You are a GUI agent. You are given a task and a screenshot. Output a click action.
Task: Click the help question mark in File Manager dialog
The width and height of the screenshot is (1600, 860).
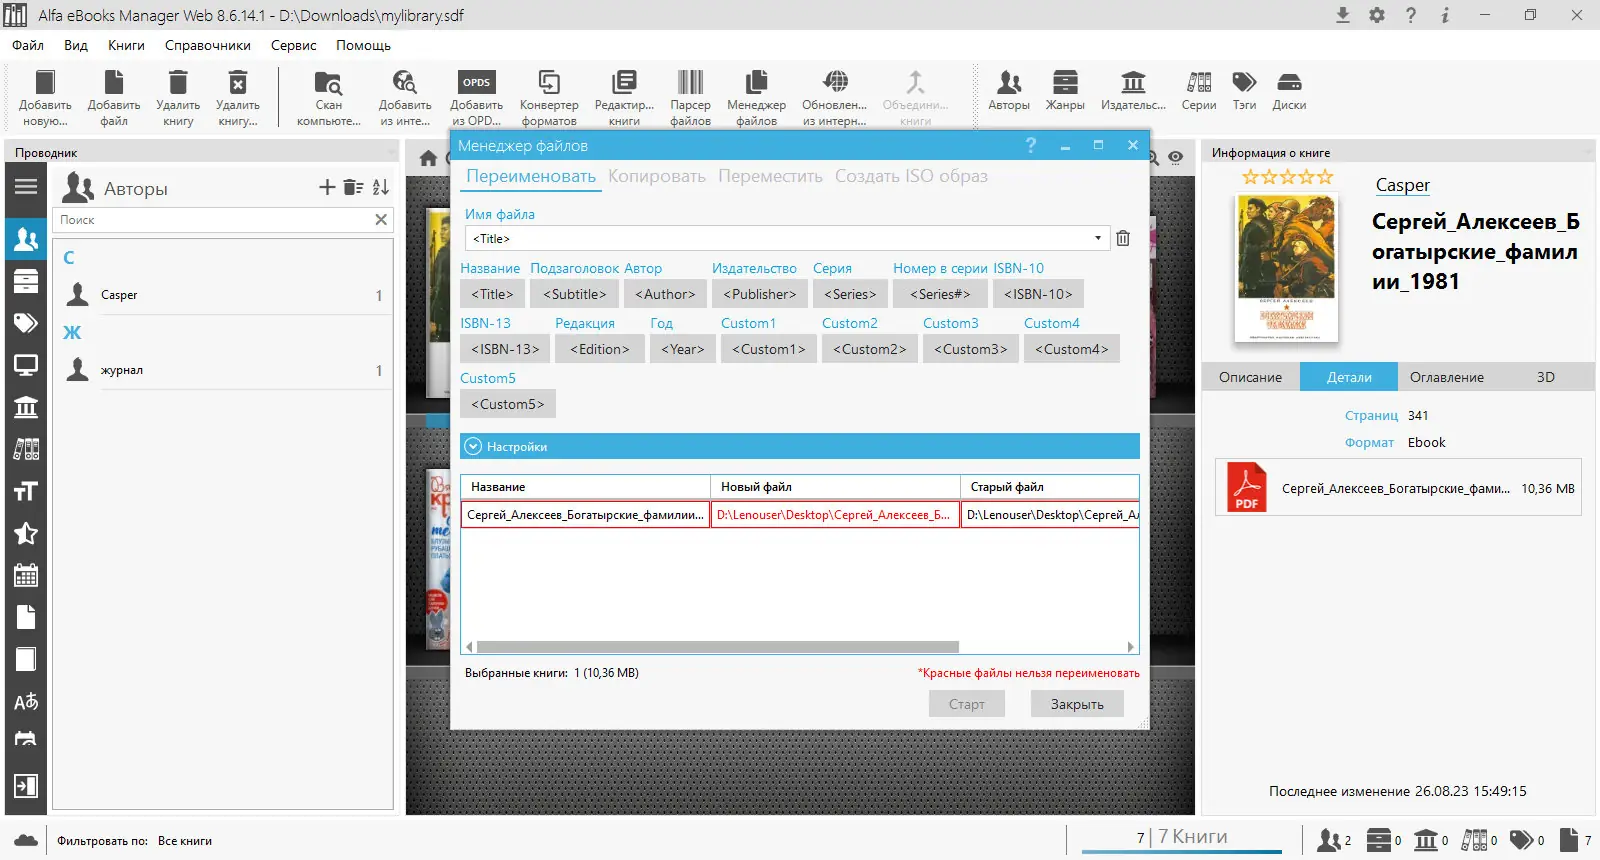coord(1031,145)
